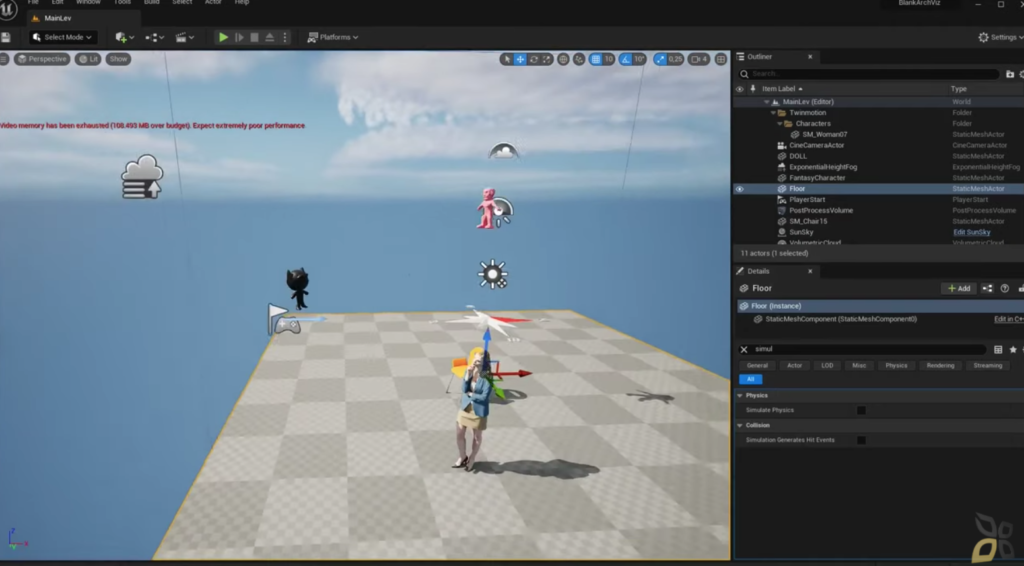
Task: Select the Scale tool in viewport toolbar
Action: [547, 59]
